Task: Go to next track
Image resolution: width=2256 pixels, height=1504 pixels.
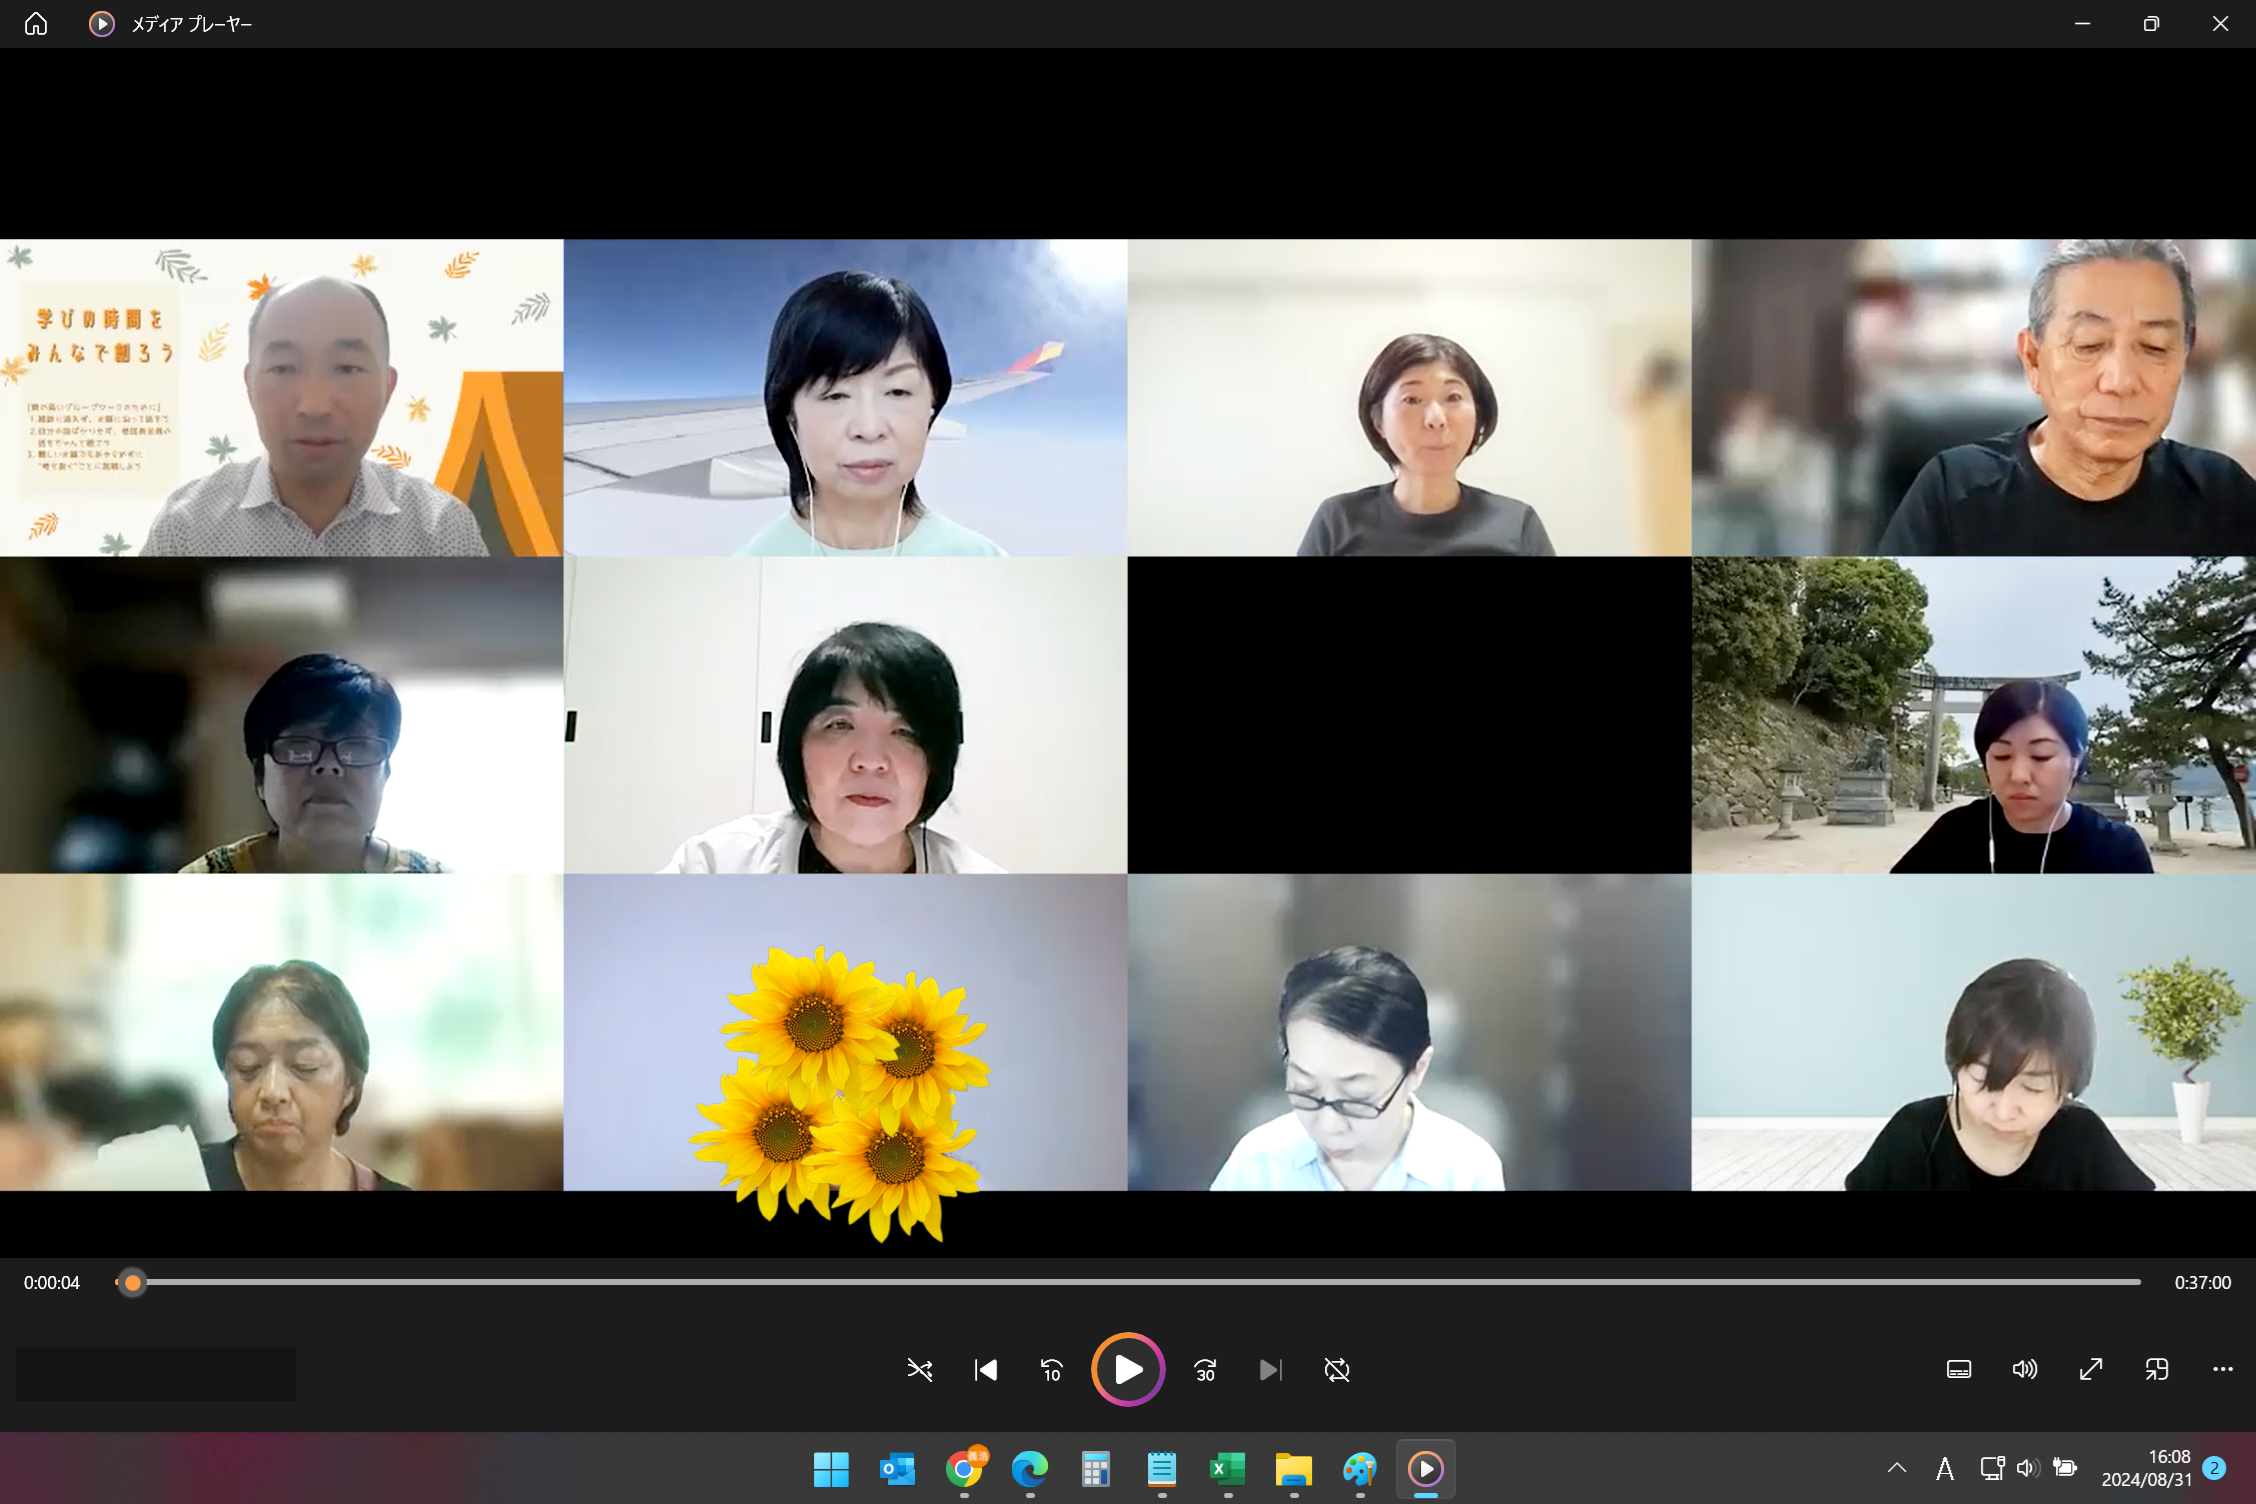Action: tap(1270, 1370)
